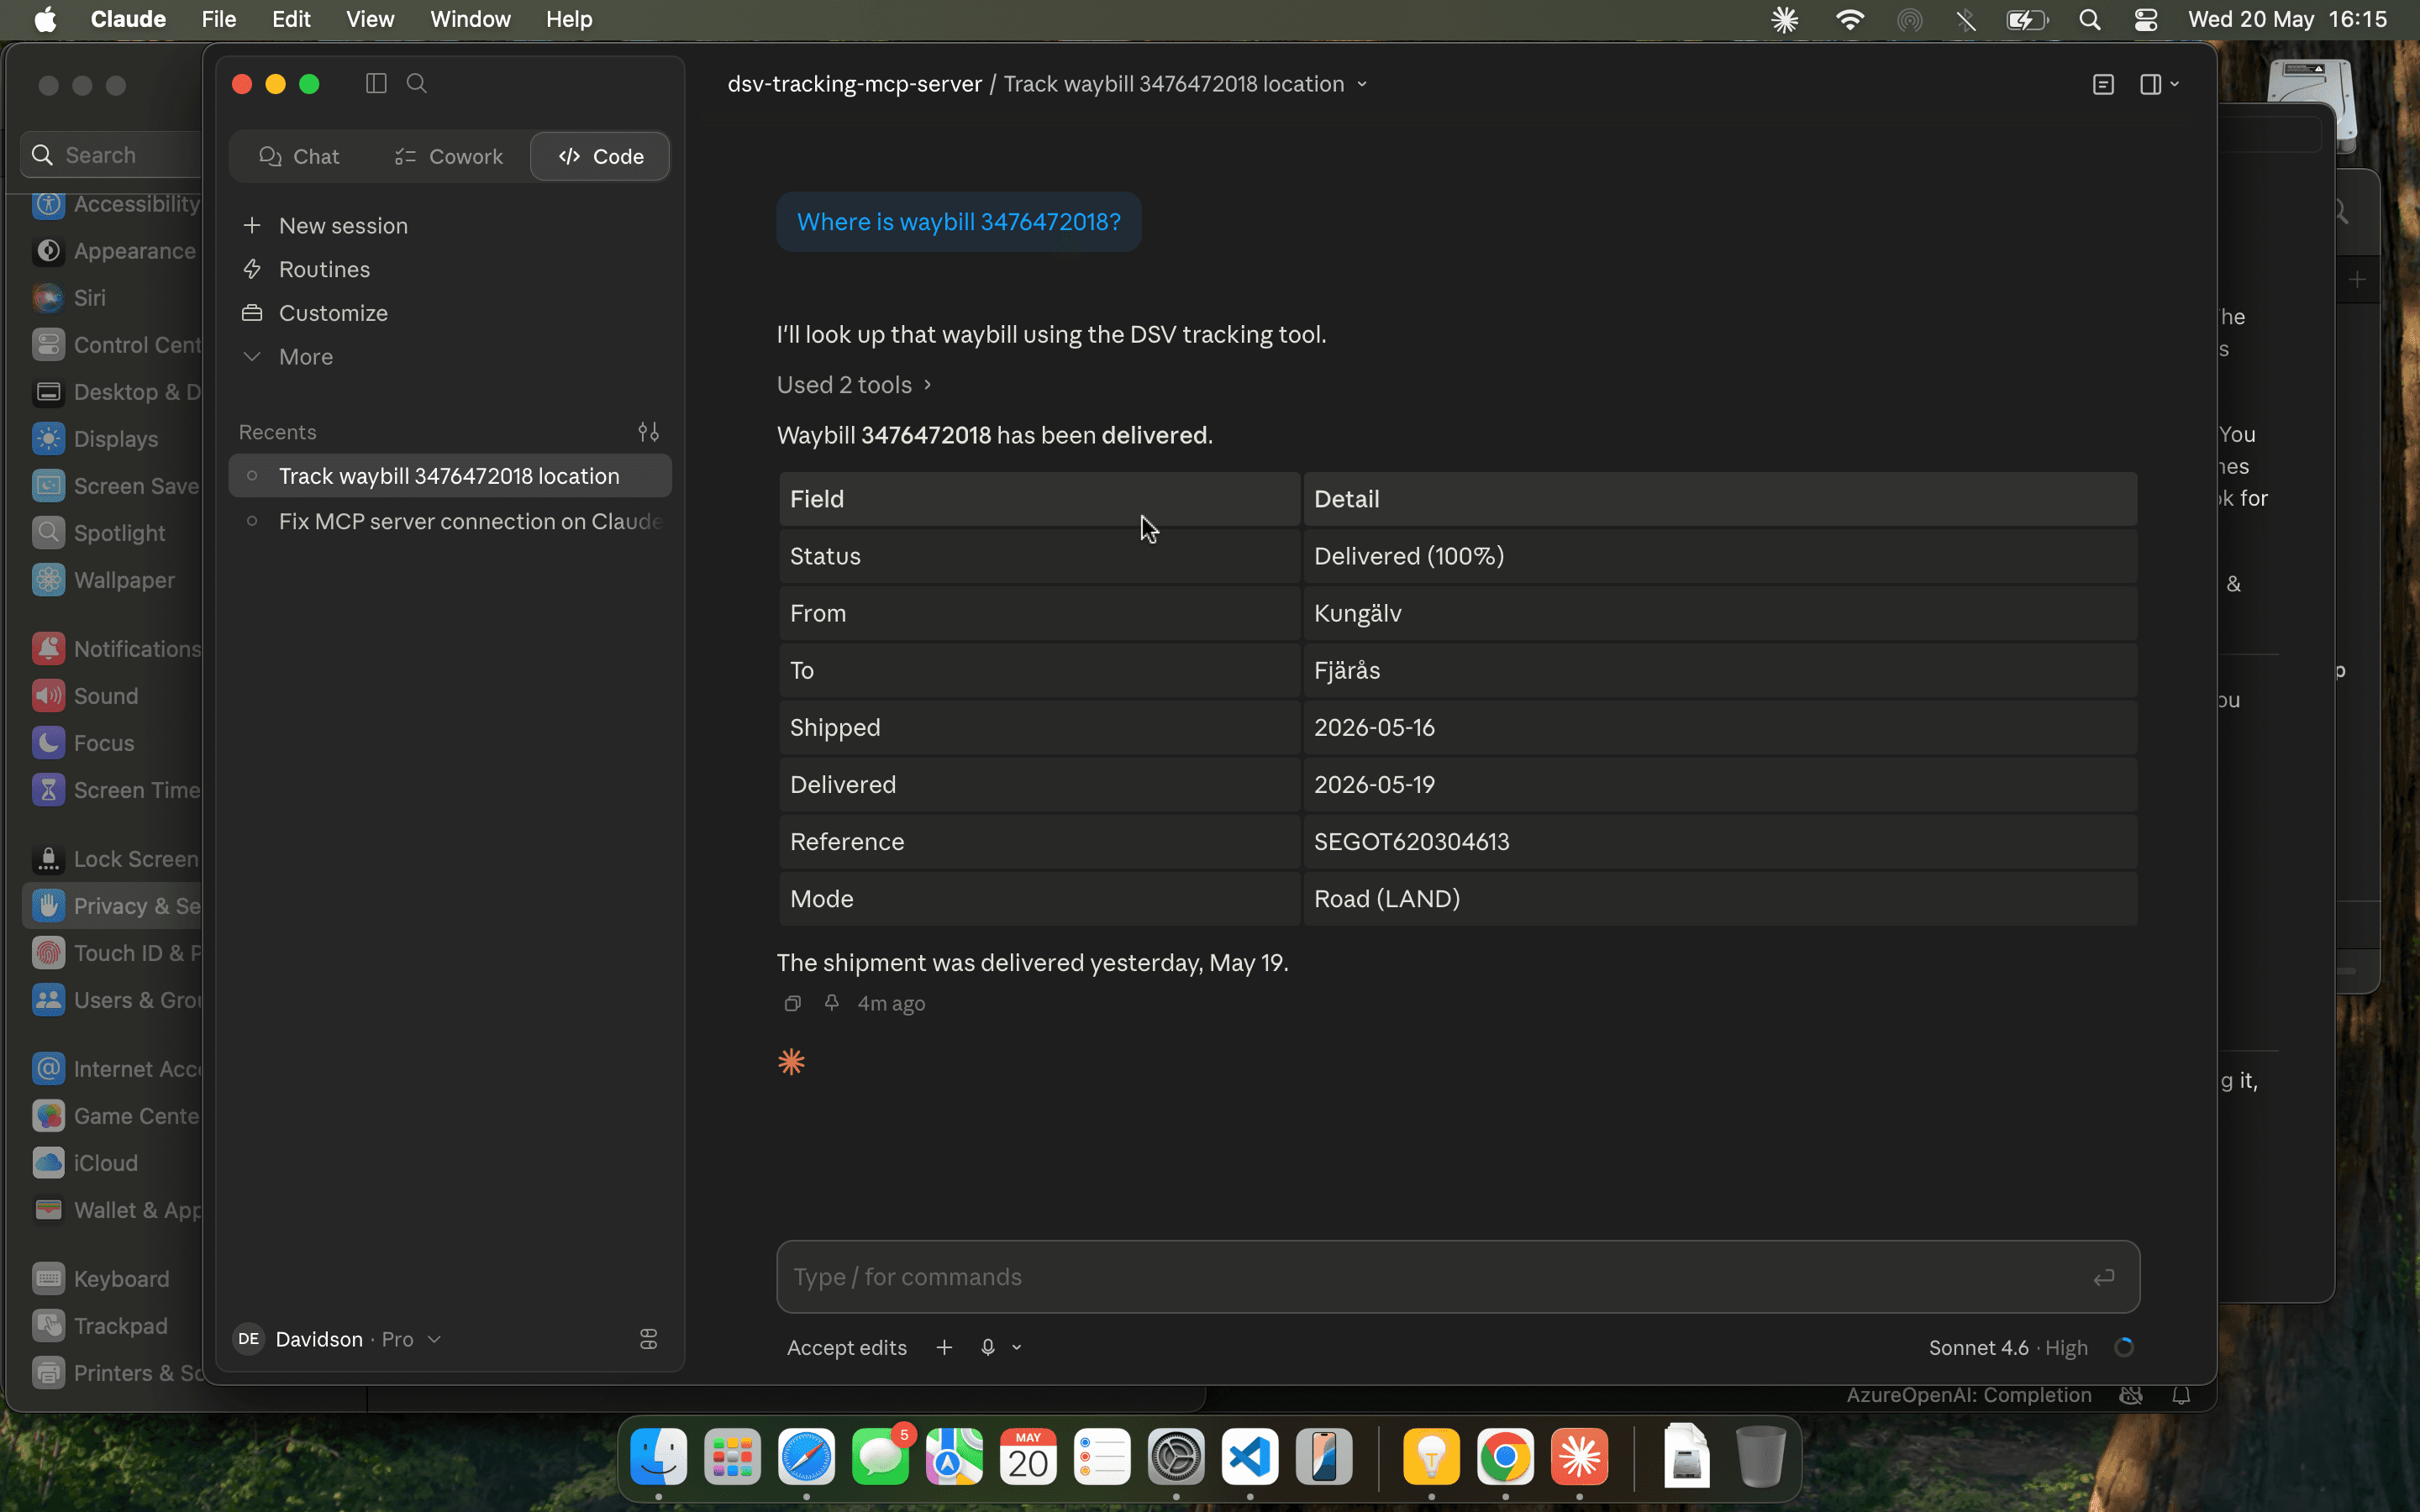Click the Claude menu bar status icon
The image size is (2420, 1512).
1785,19
